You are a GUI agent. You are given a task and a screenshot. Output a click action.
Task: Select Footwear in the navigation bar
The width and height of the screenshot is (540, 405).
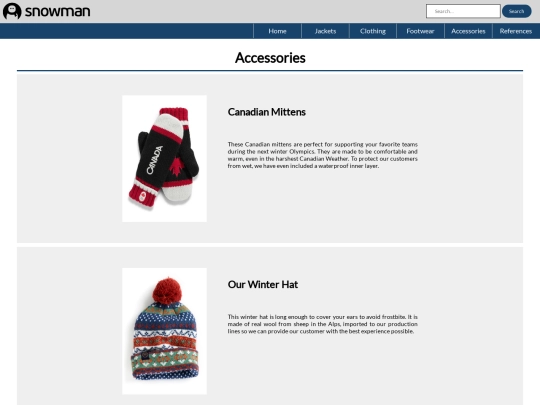420,31
